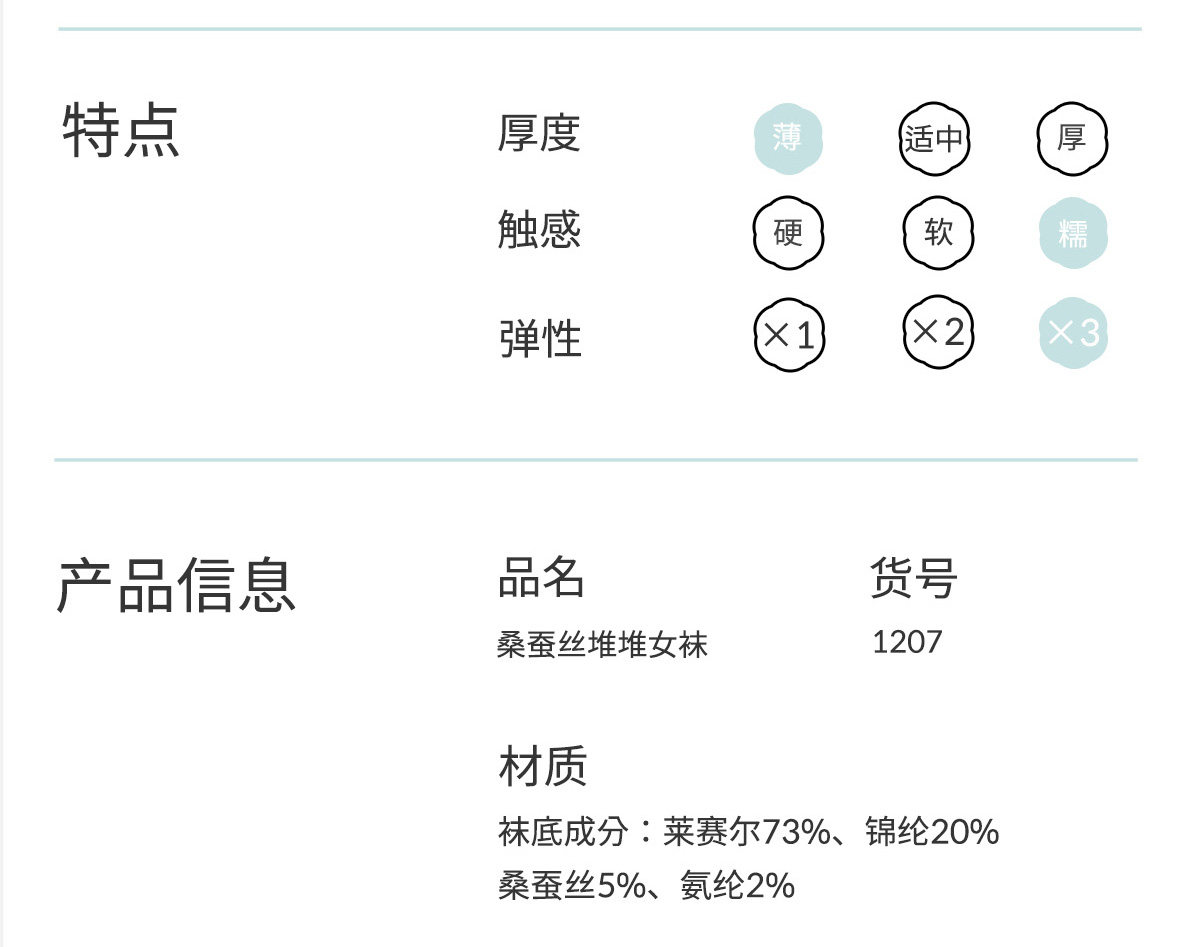This screenshot has height=947, width=1200.
Task: Select the 薄 thickness badge
Action: point(787,138)
